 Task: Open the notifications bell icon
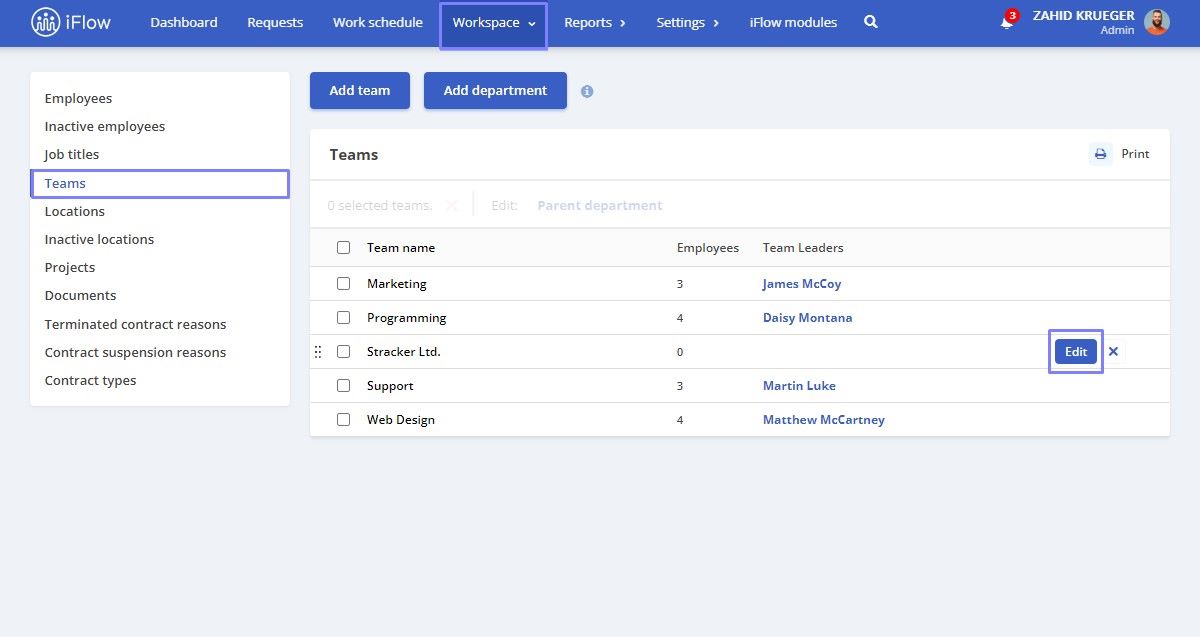click(x=1007, y=22)
